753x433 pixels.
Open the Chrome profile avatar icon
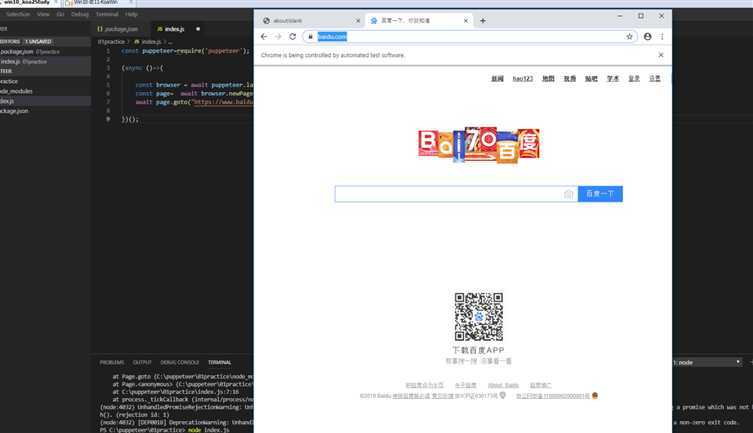[x=647, y=36]
